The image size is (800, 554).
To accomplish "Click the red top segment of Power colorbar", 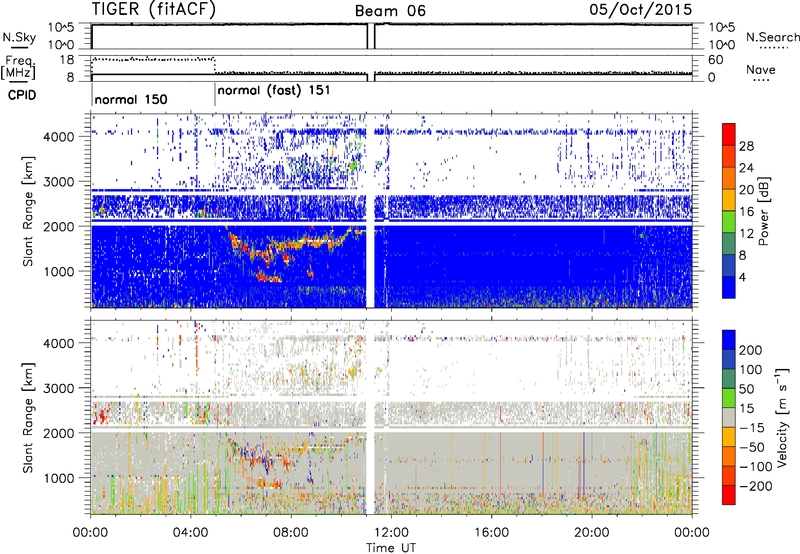I will 729,134.
